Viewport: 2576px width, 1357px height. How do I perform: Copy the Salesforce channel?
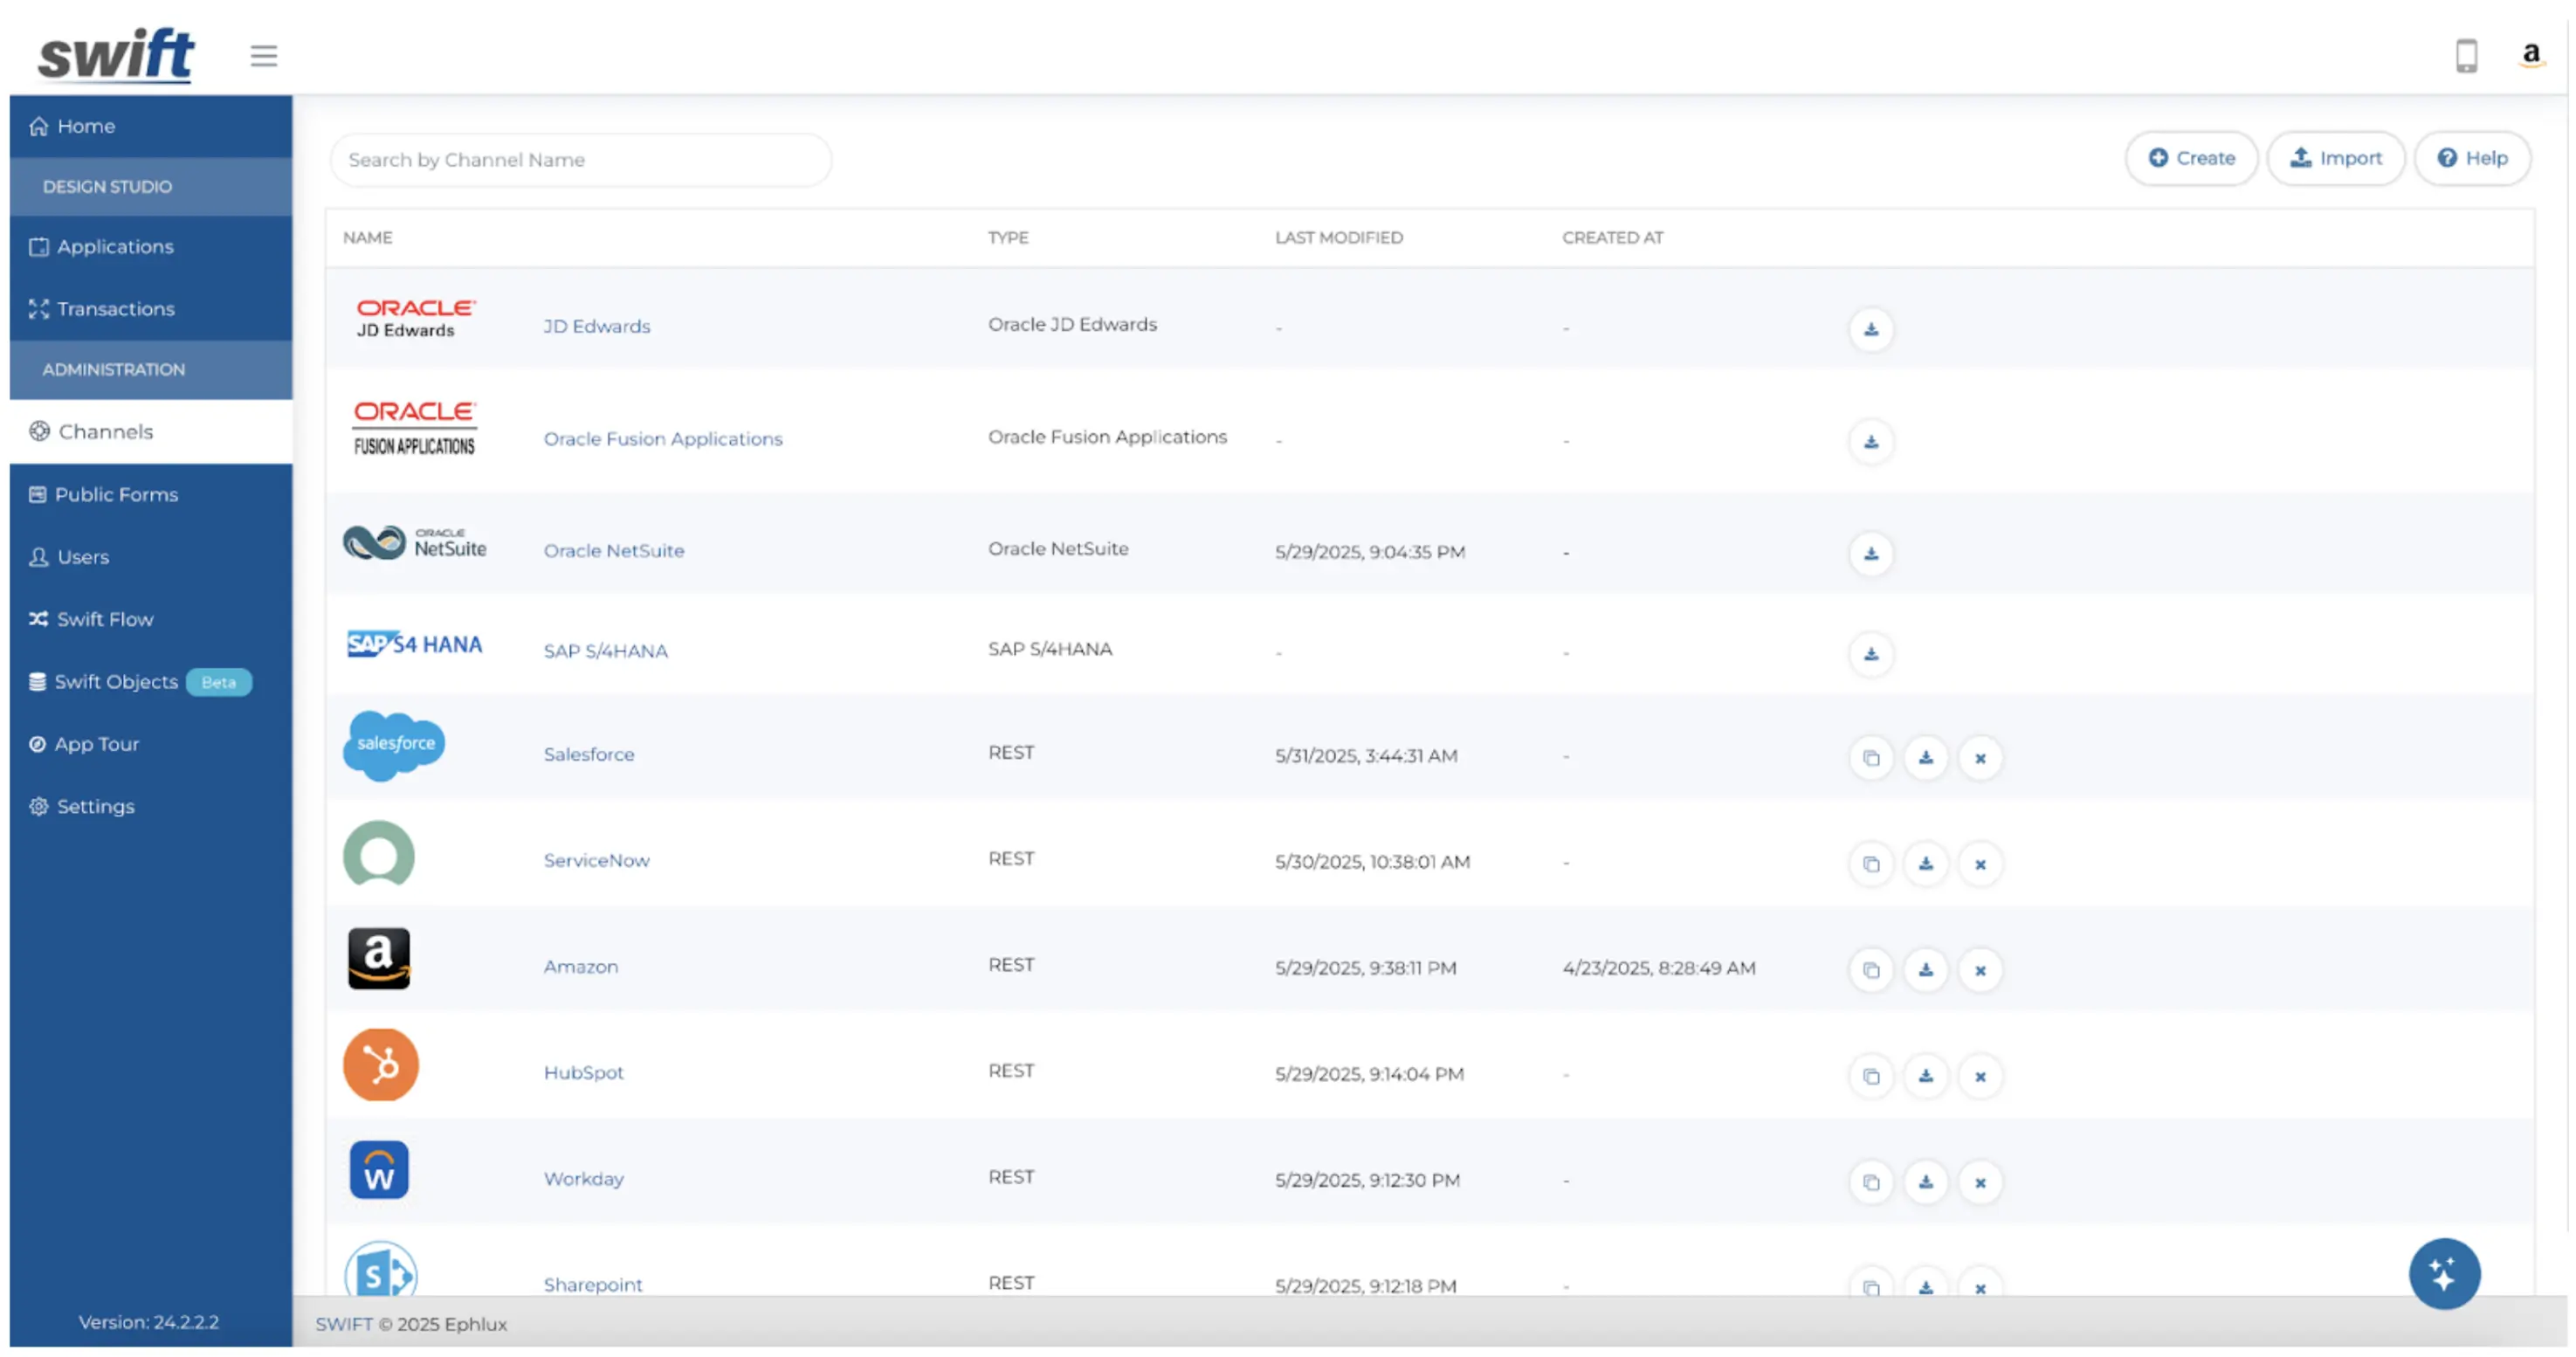1870,758
